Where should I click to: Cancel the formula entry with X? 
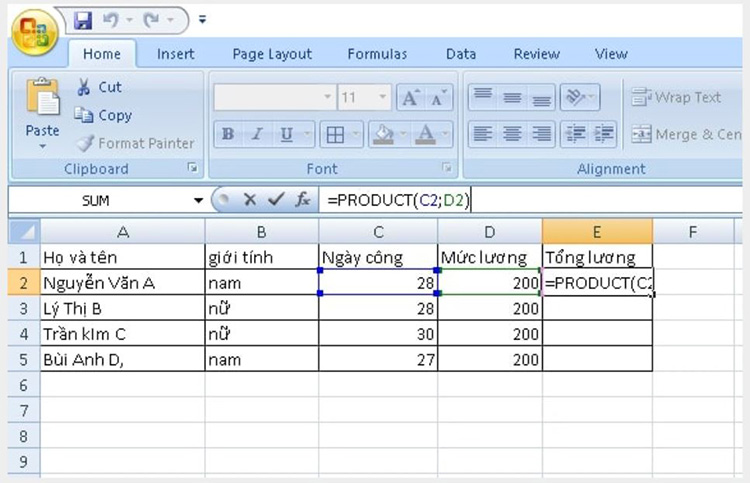coord(249,199)
